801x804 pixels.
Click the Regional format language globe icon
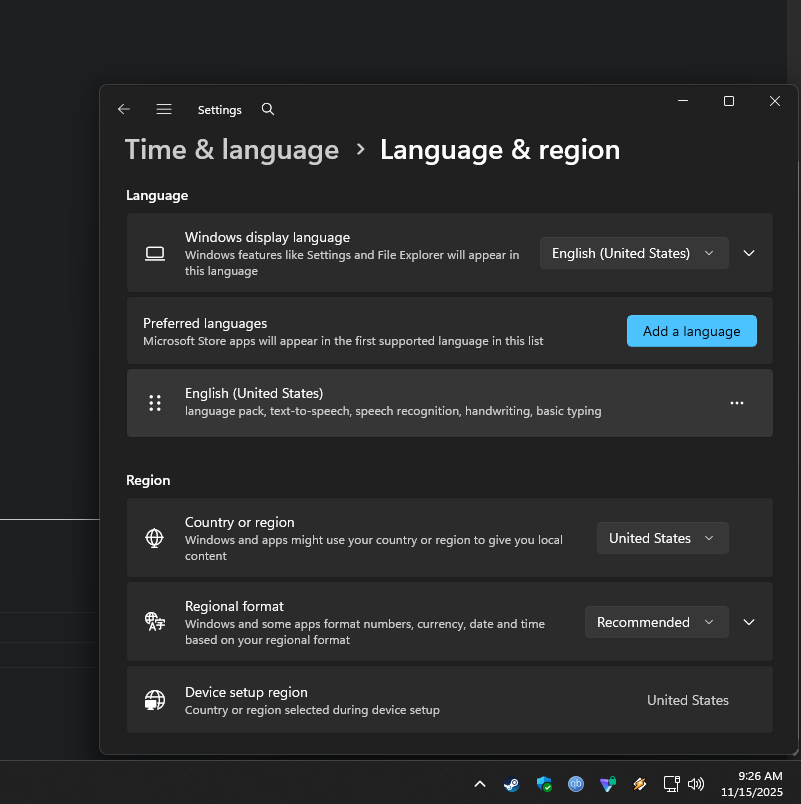tap(154, 621)
